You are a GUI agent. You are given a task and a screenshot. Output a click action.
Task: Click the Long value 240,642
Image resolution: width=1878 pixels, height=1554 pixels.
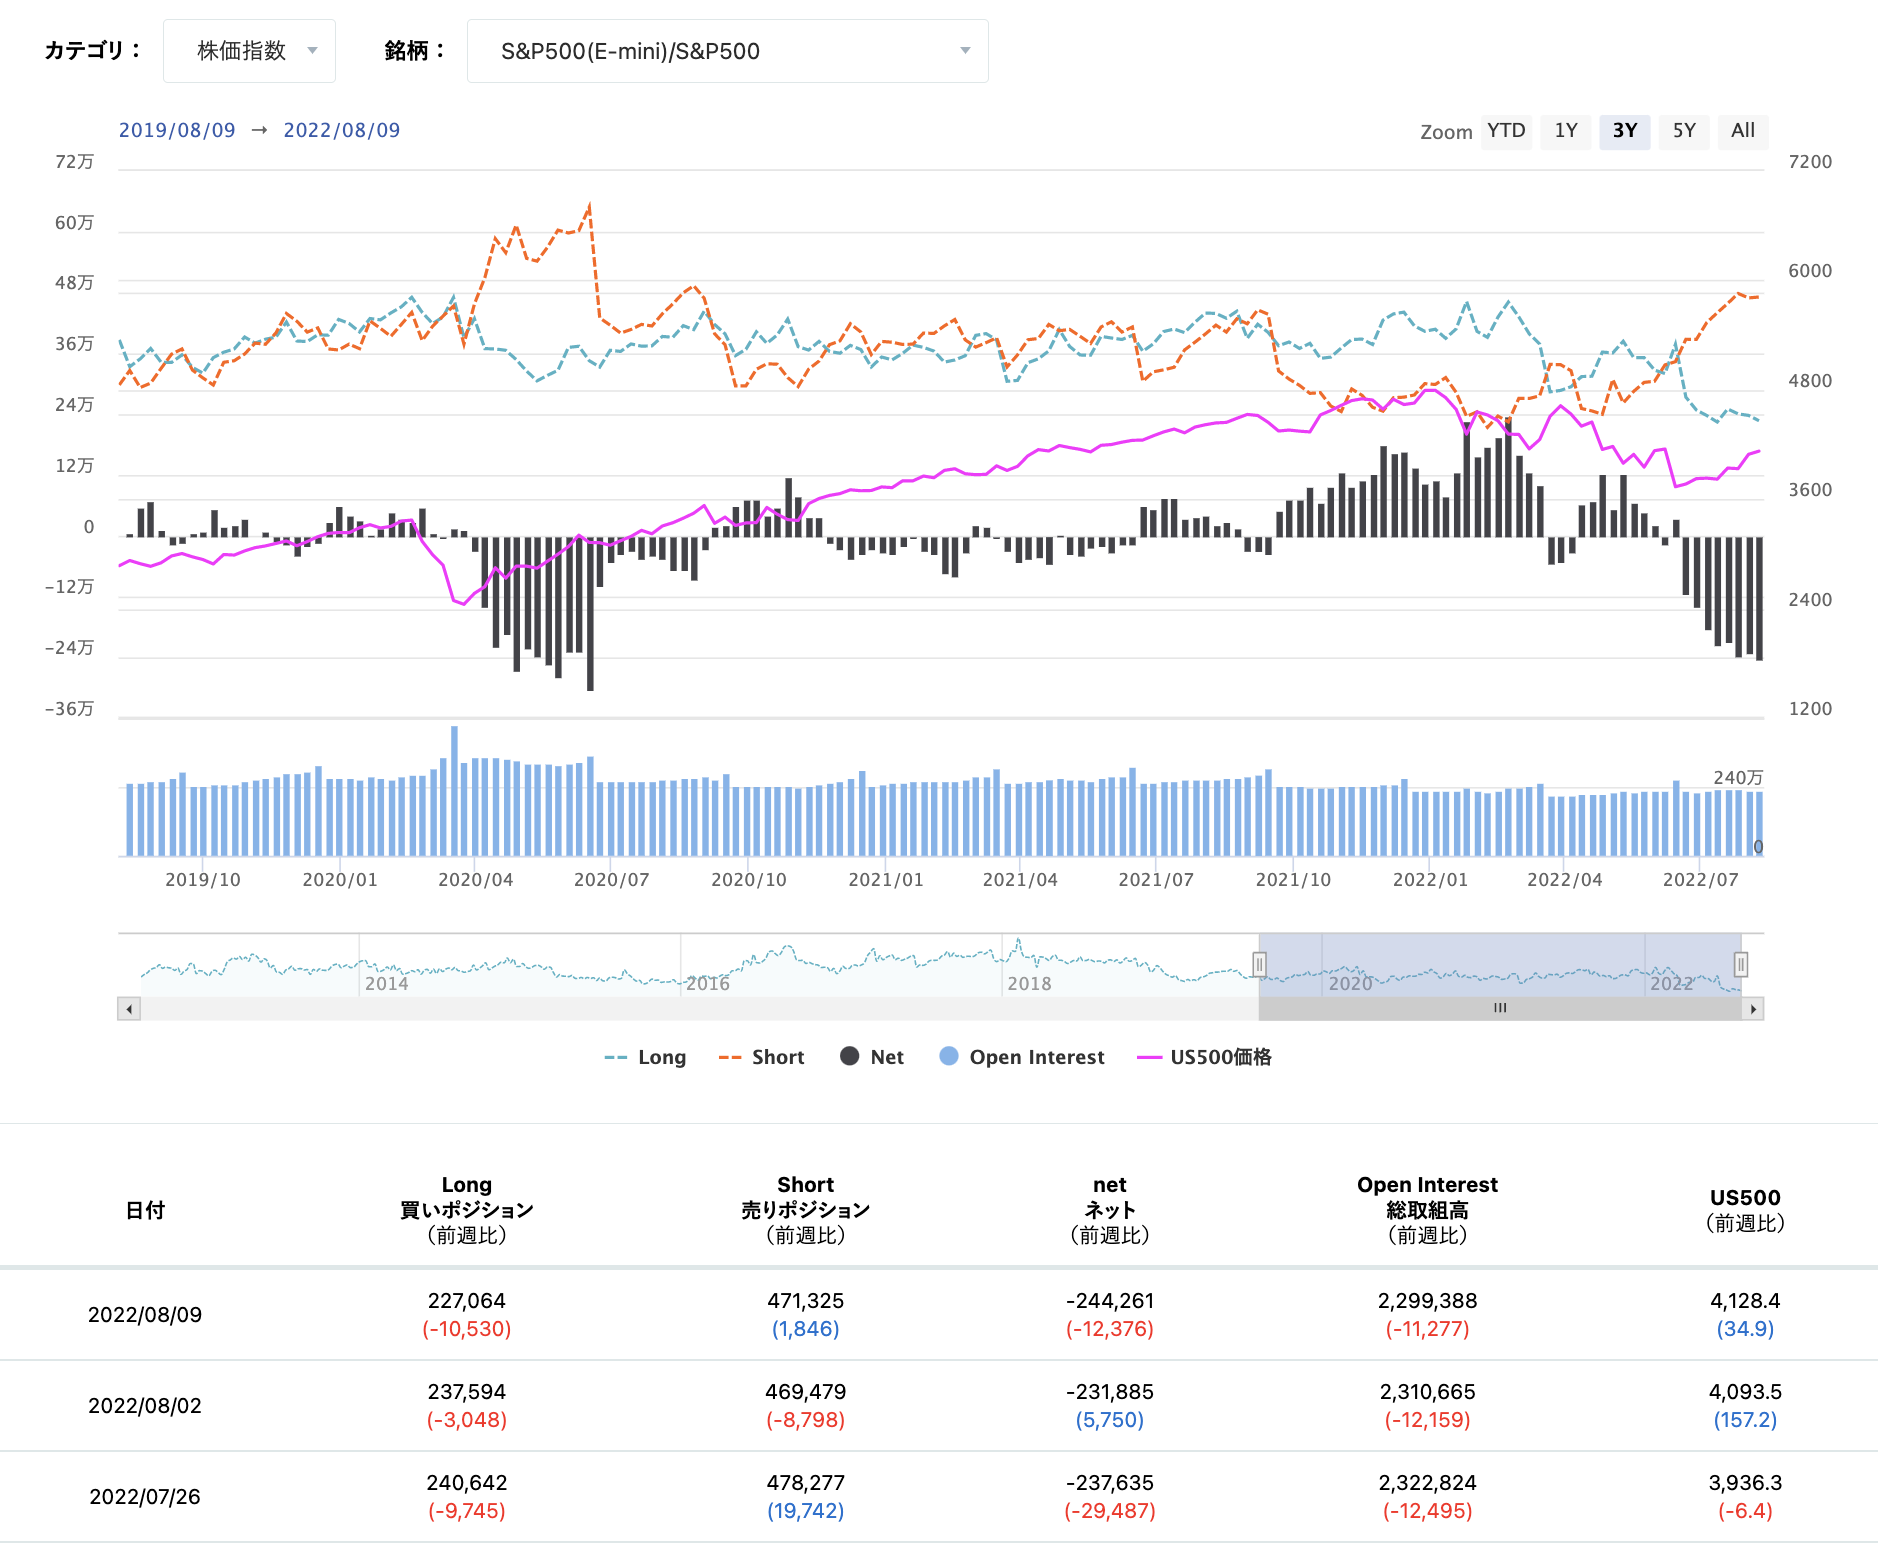pyautogui.click(x=467, y=1483)
